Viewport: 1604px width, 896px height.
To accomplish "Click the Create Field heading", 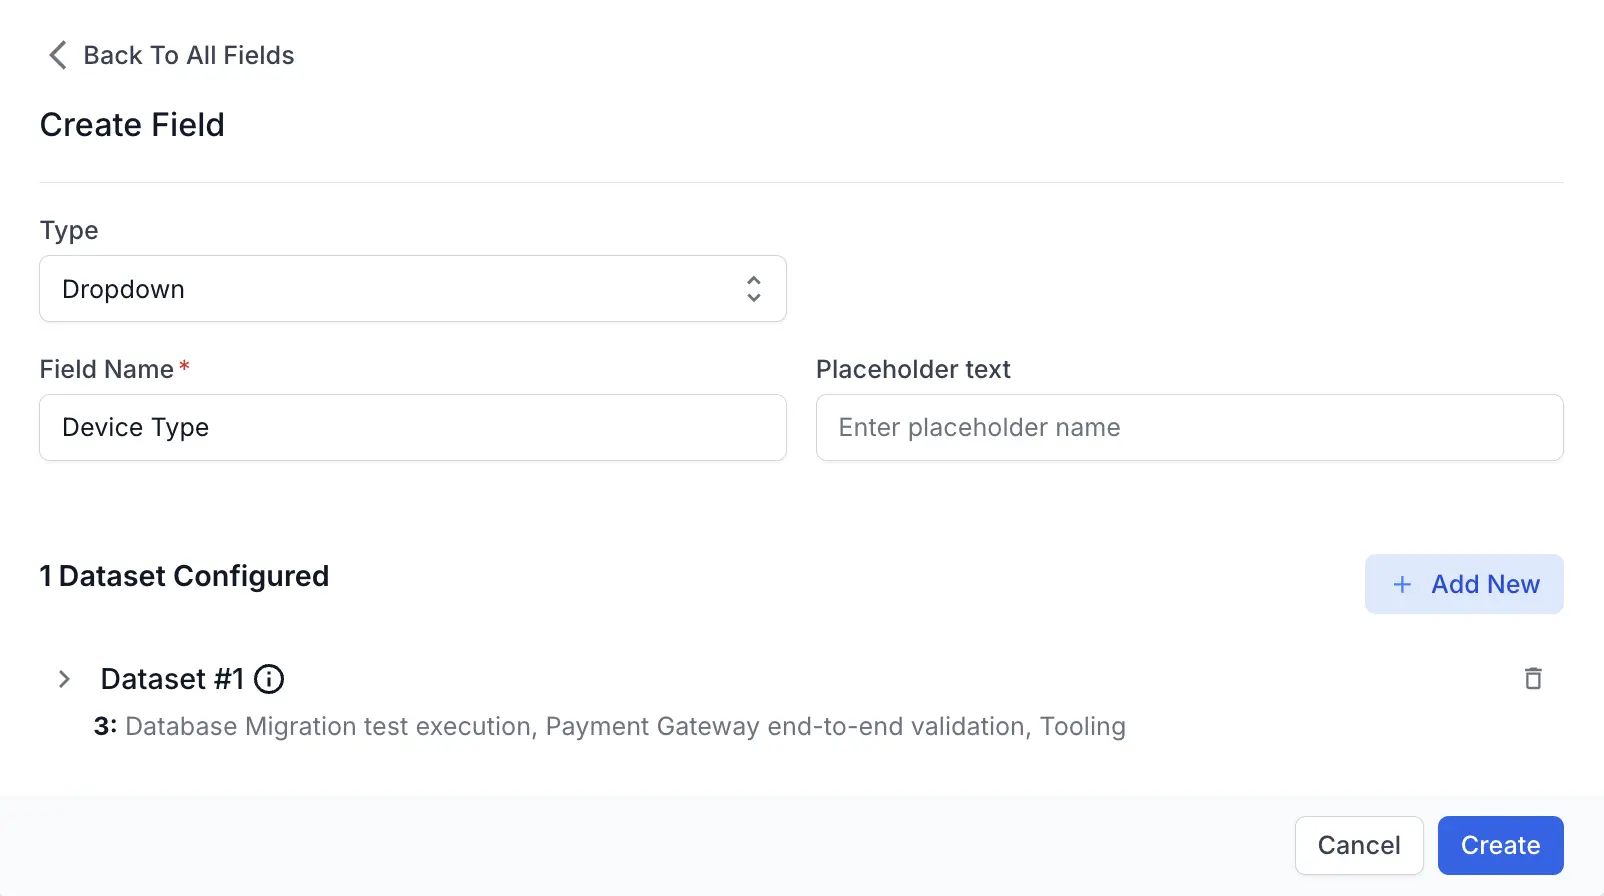I will [x=132, y=125].
